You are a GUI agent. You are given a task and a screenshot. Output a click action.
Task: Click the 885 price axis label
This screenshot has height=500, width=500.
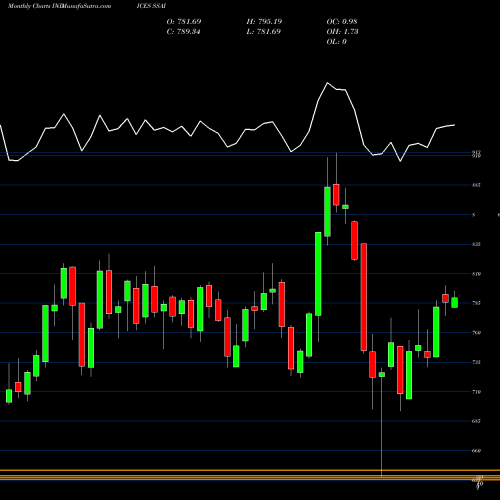coord(476,185)
